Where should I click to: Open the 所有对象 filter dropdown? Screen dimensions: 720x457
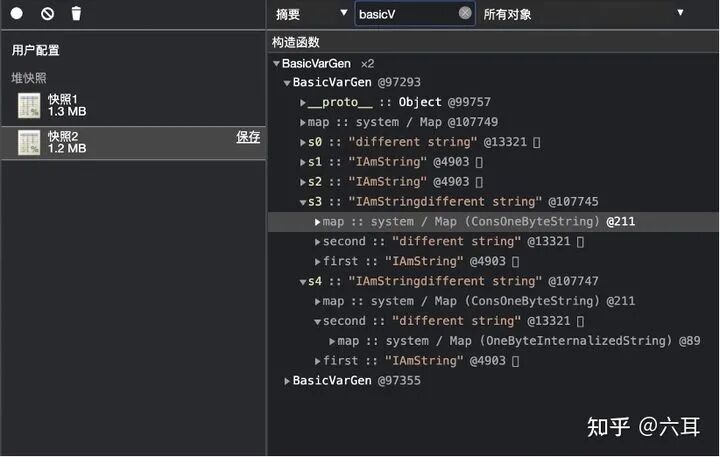coord(583,14)
